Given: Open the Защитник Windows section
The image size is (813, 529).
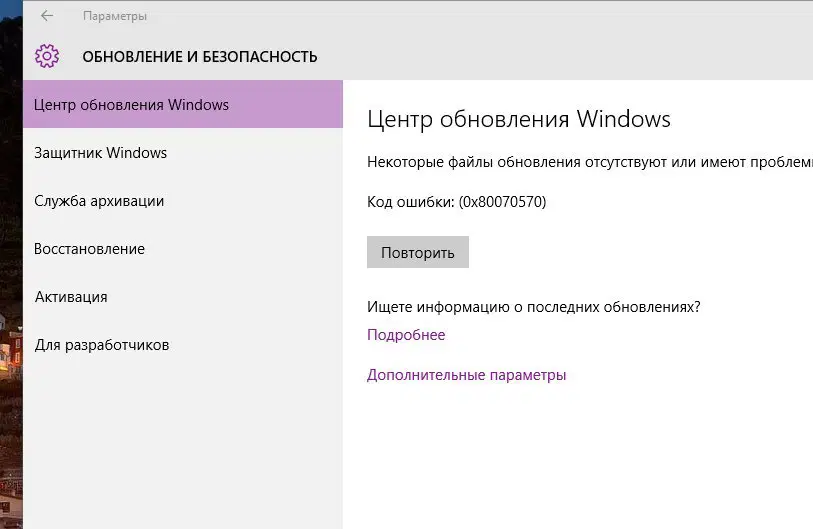Looking at the screenshot, I should coord(100,153).
